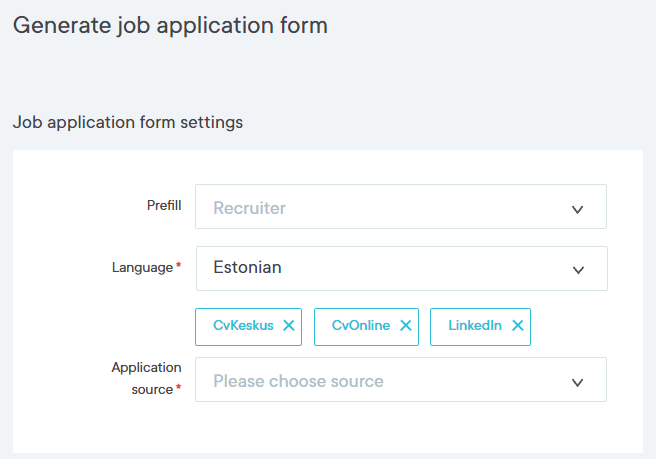Expand the 'Please choose source' dropdown
The height and width of the screenshot is (459, 656).
[400, 380]
